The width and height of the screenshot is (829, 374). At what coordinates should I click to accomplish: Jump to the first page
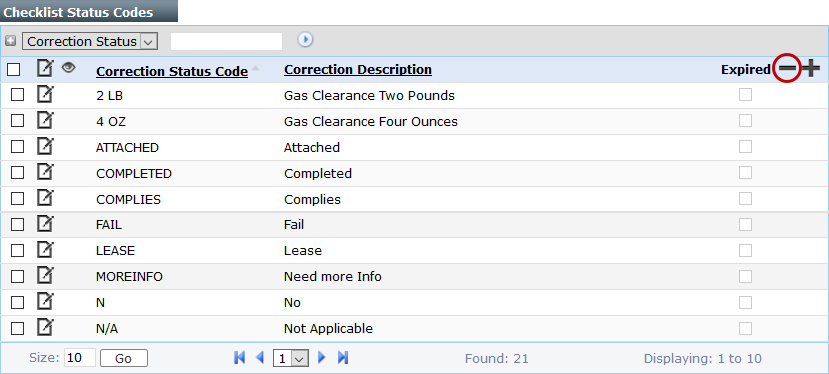(x=239, y=358)
